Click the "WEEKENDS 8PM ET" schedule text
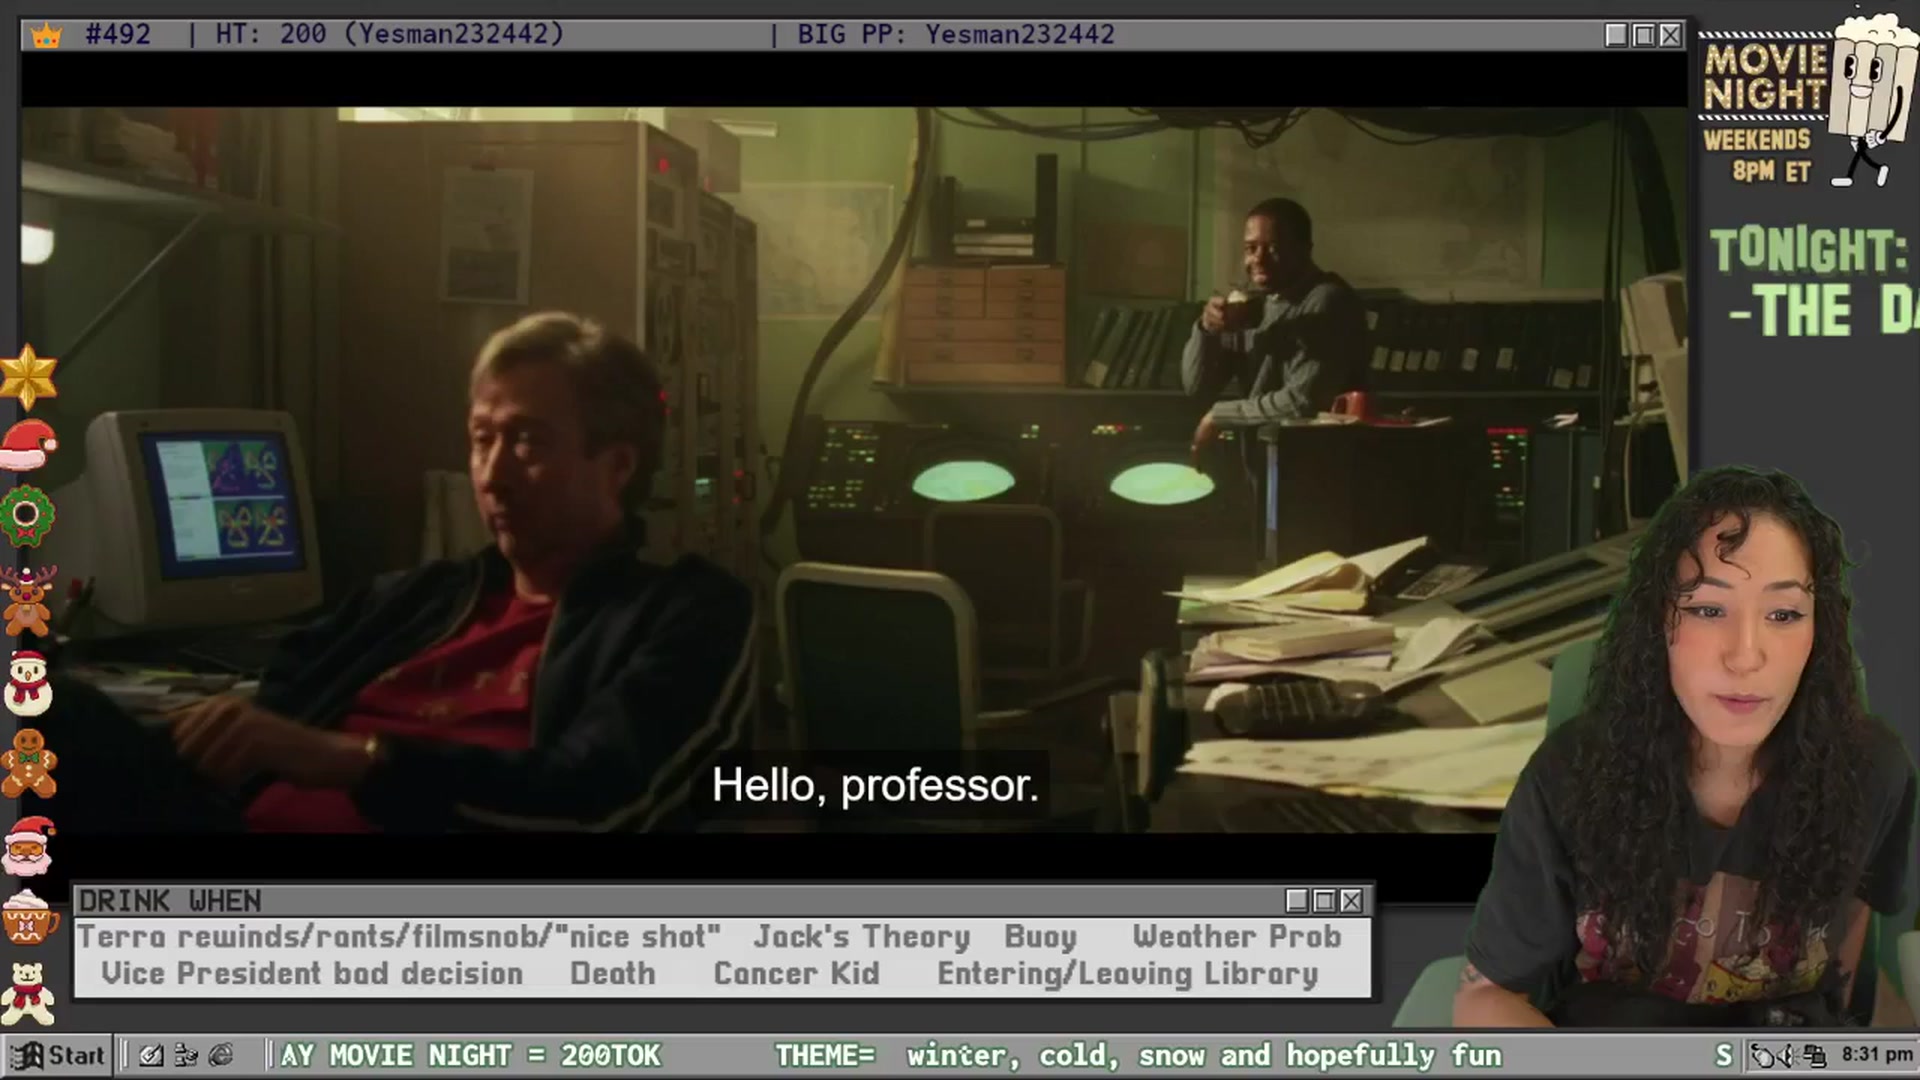 pyautogui.click(x=1757, y=155)
